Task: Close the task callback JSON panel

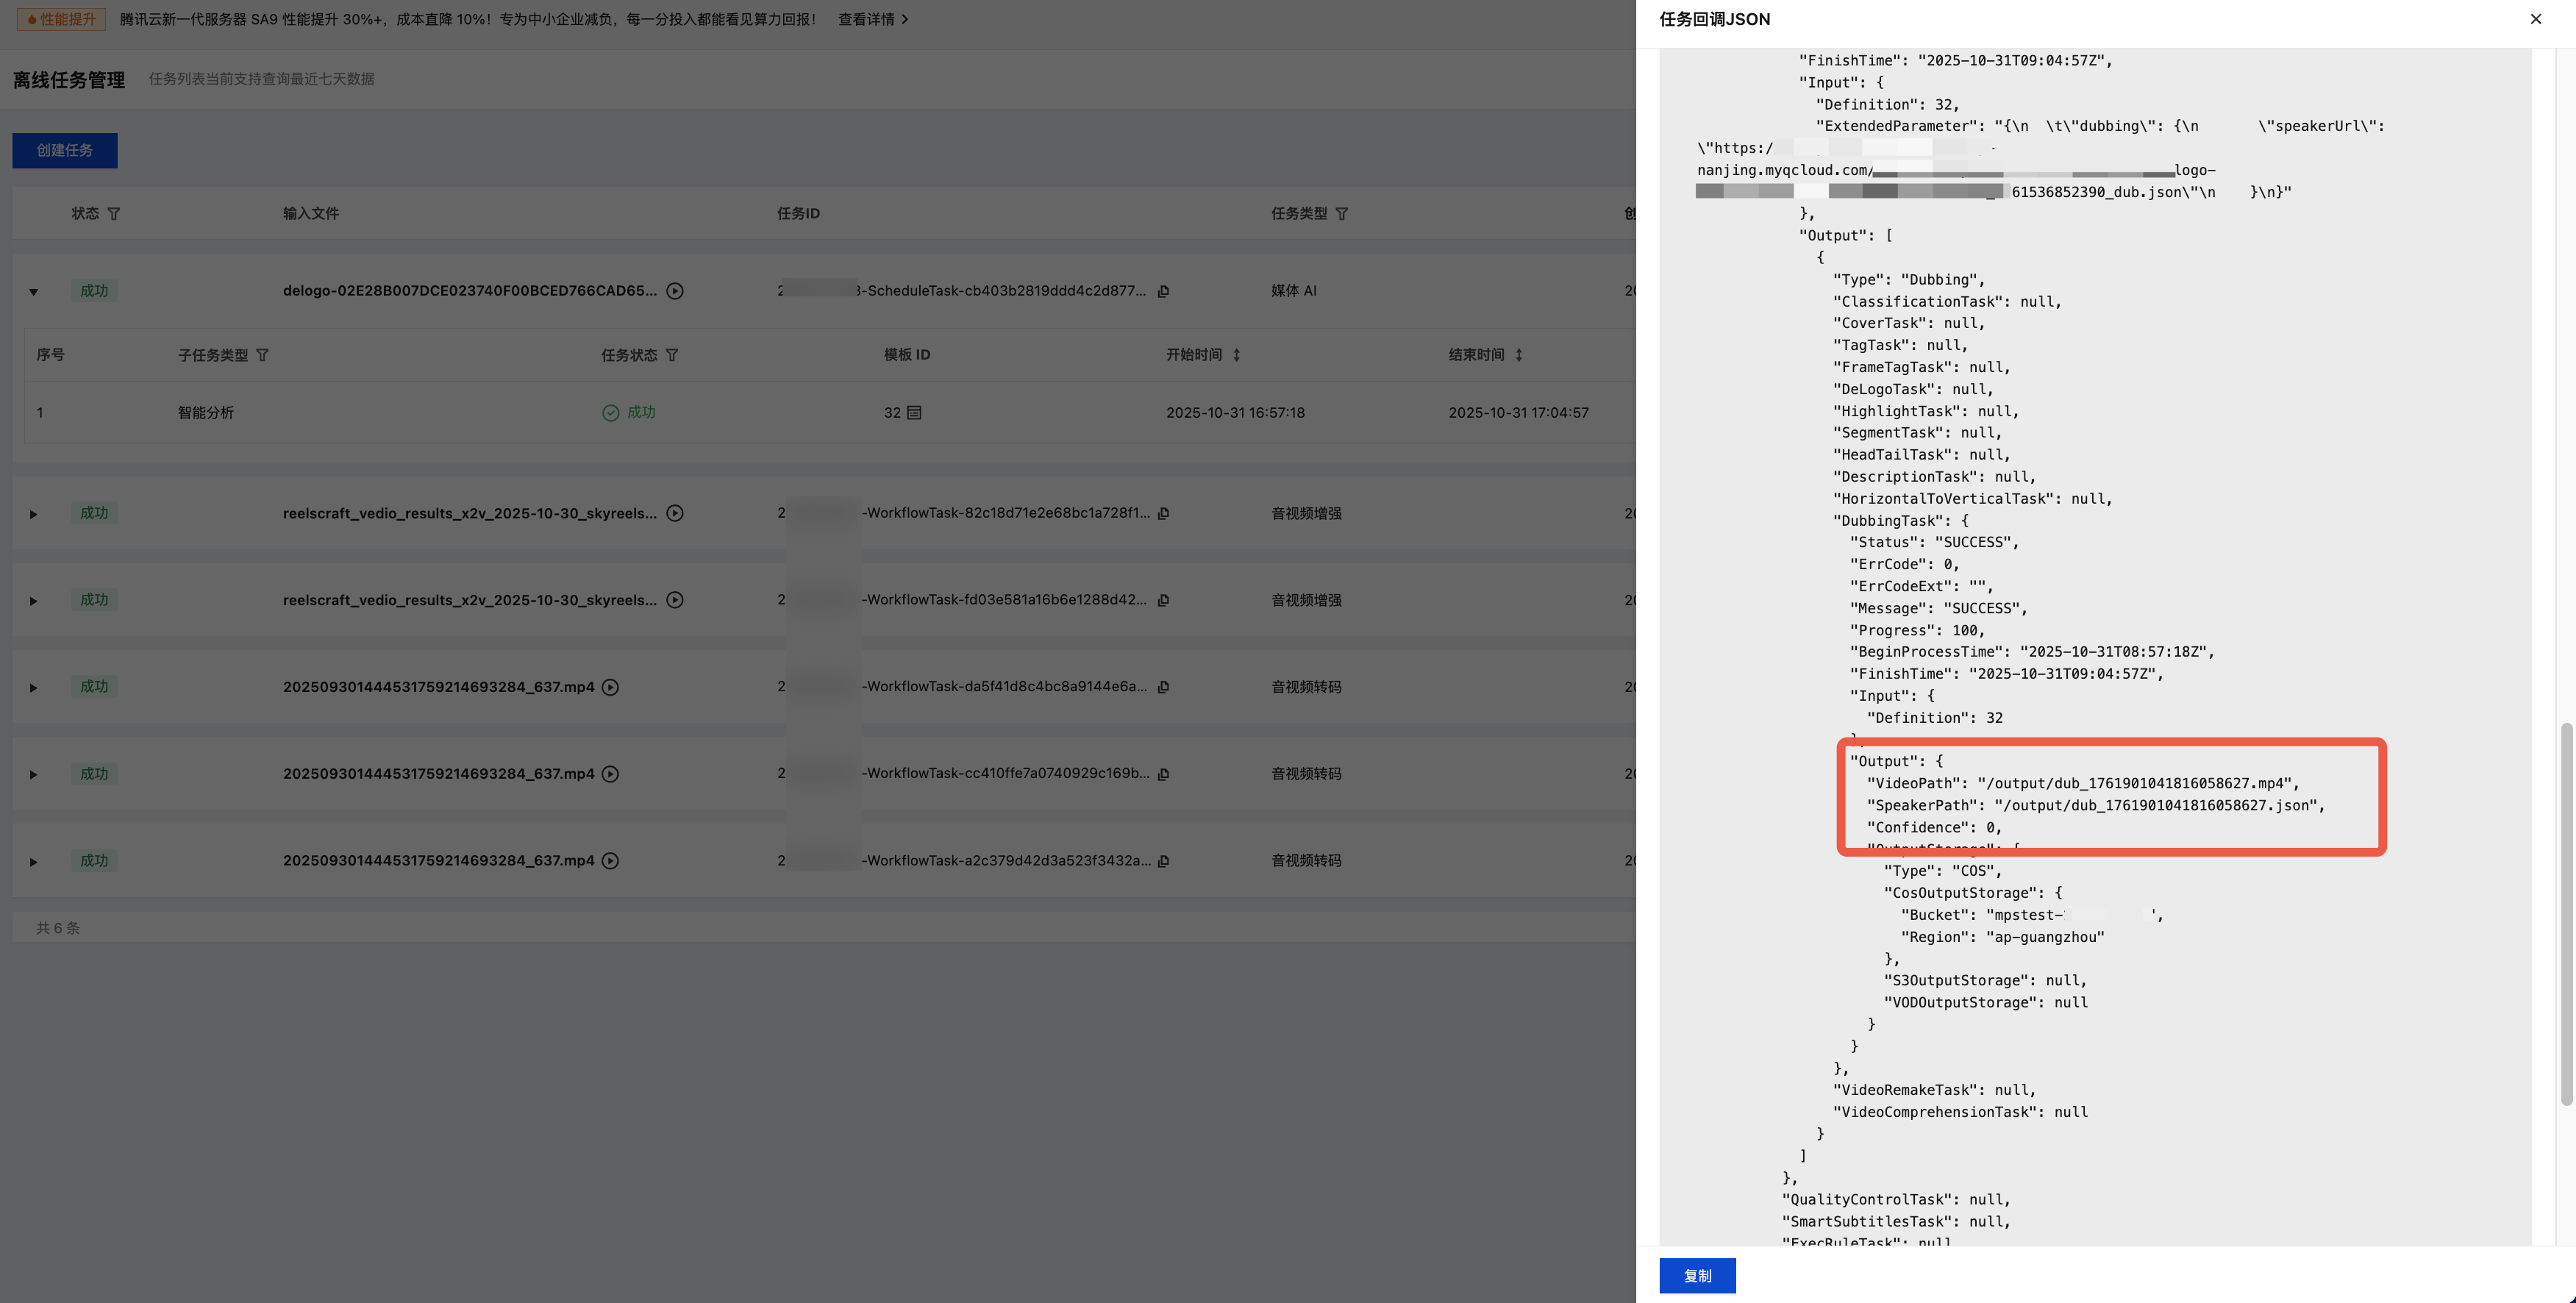Action: coord(2535,19)
